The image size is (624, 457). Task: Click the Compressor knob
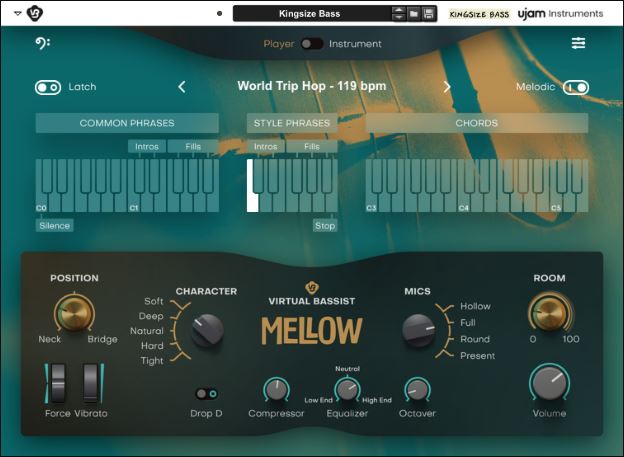click(x=276, y=390)
